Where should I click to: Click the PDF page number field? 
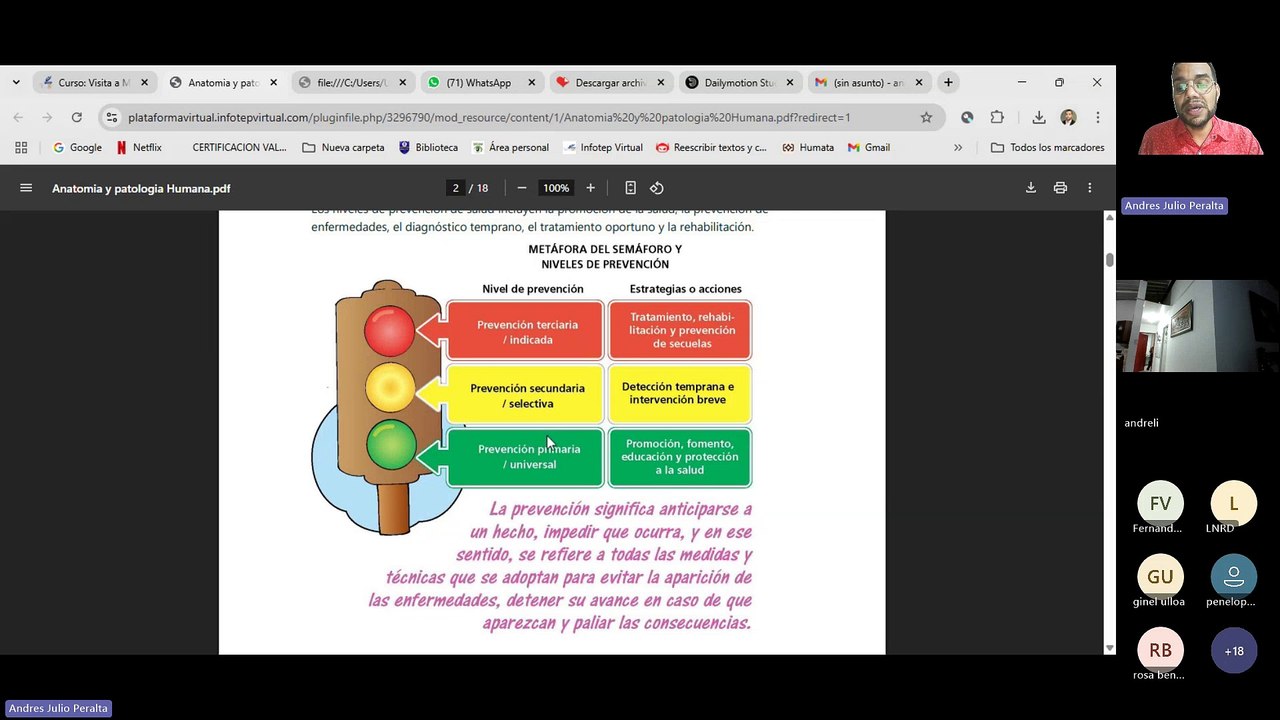pyautogui.click(x=455, y=188)
